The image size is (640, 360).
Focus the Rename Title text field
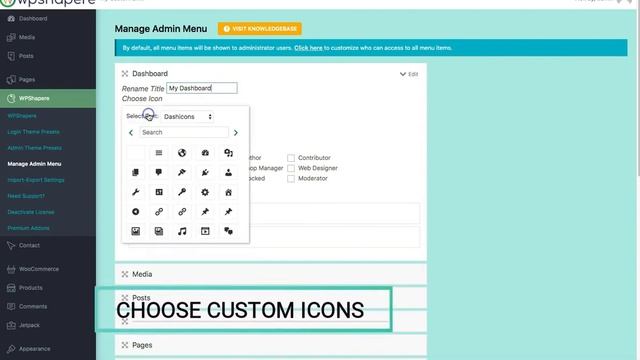tap(202, 88)
